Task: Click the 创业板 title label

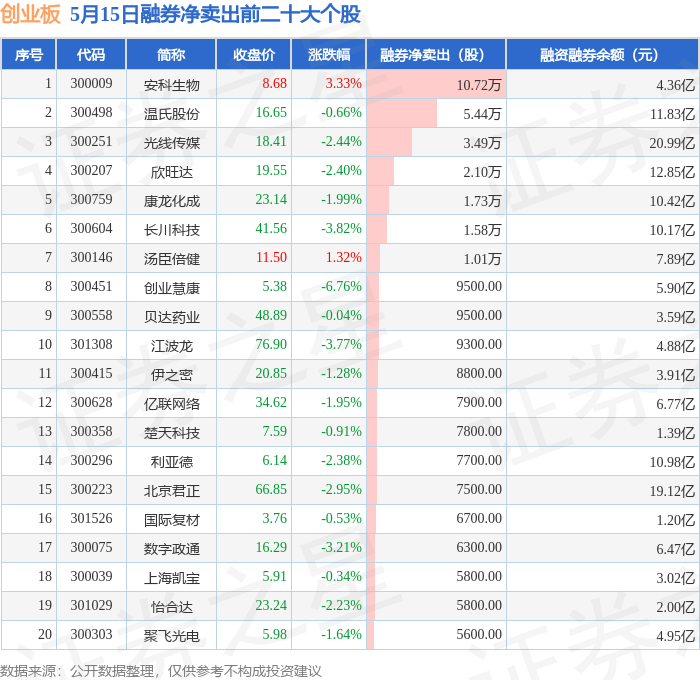Action: coord(30,14)
